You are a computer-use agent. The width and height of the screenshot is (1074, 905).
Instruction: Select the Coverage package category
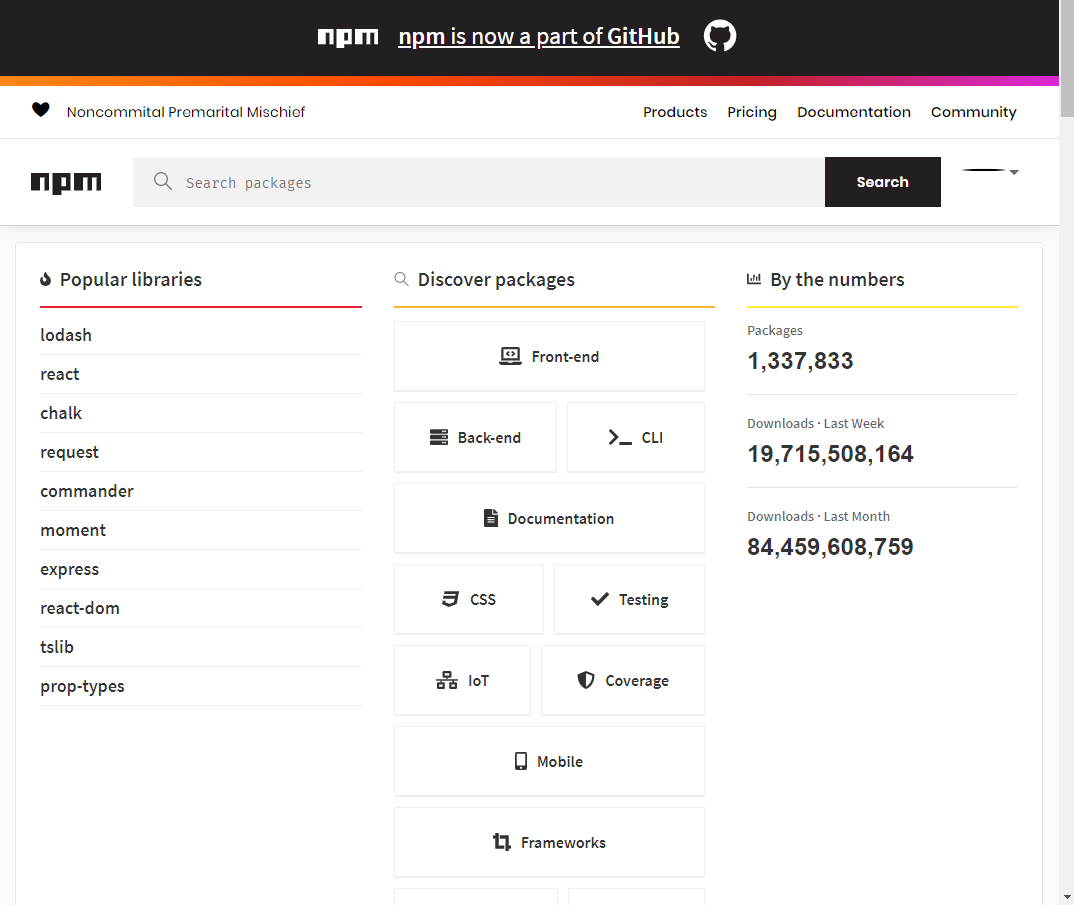[x=623, y=680]
